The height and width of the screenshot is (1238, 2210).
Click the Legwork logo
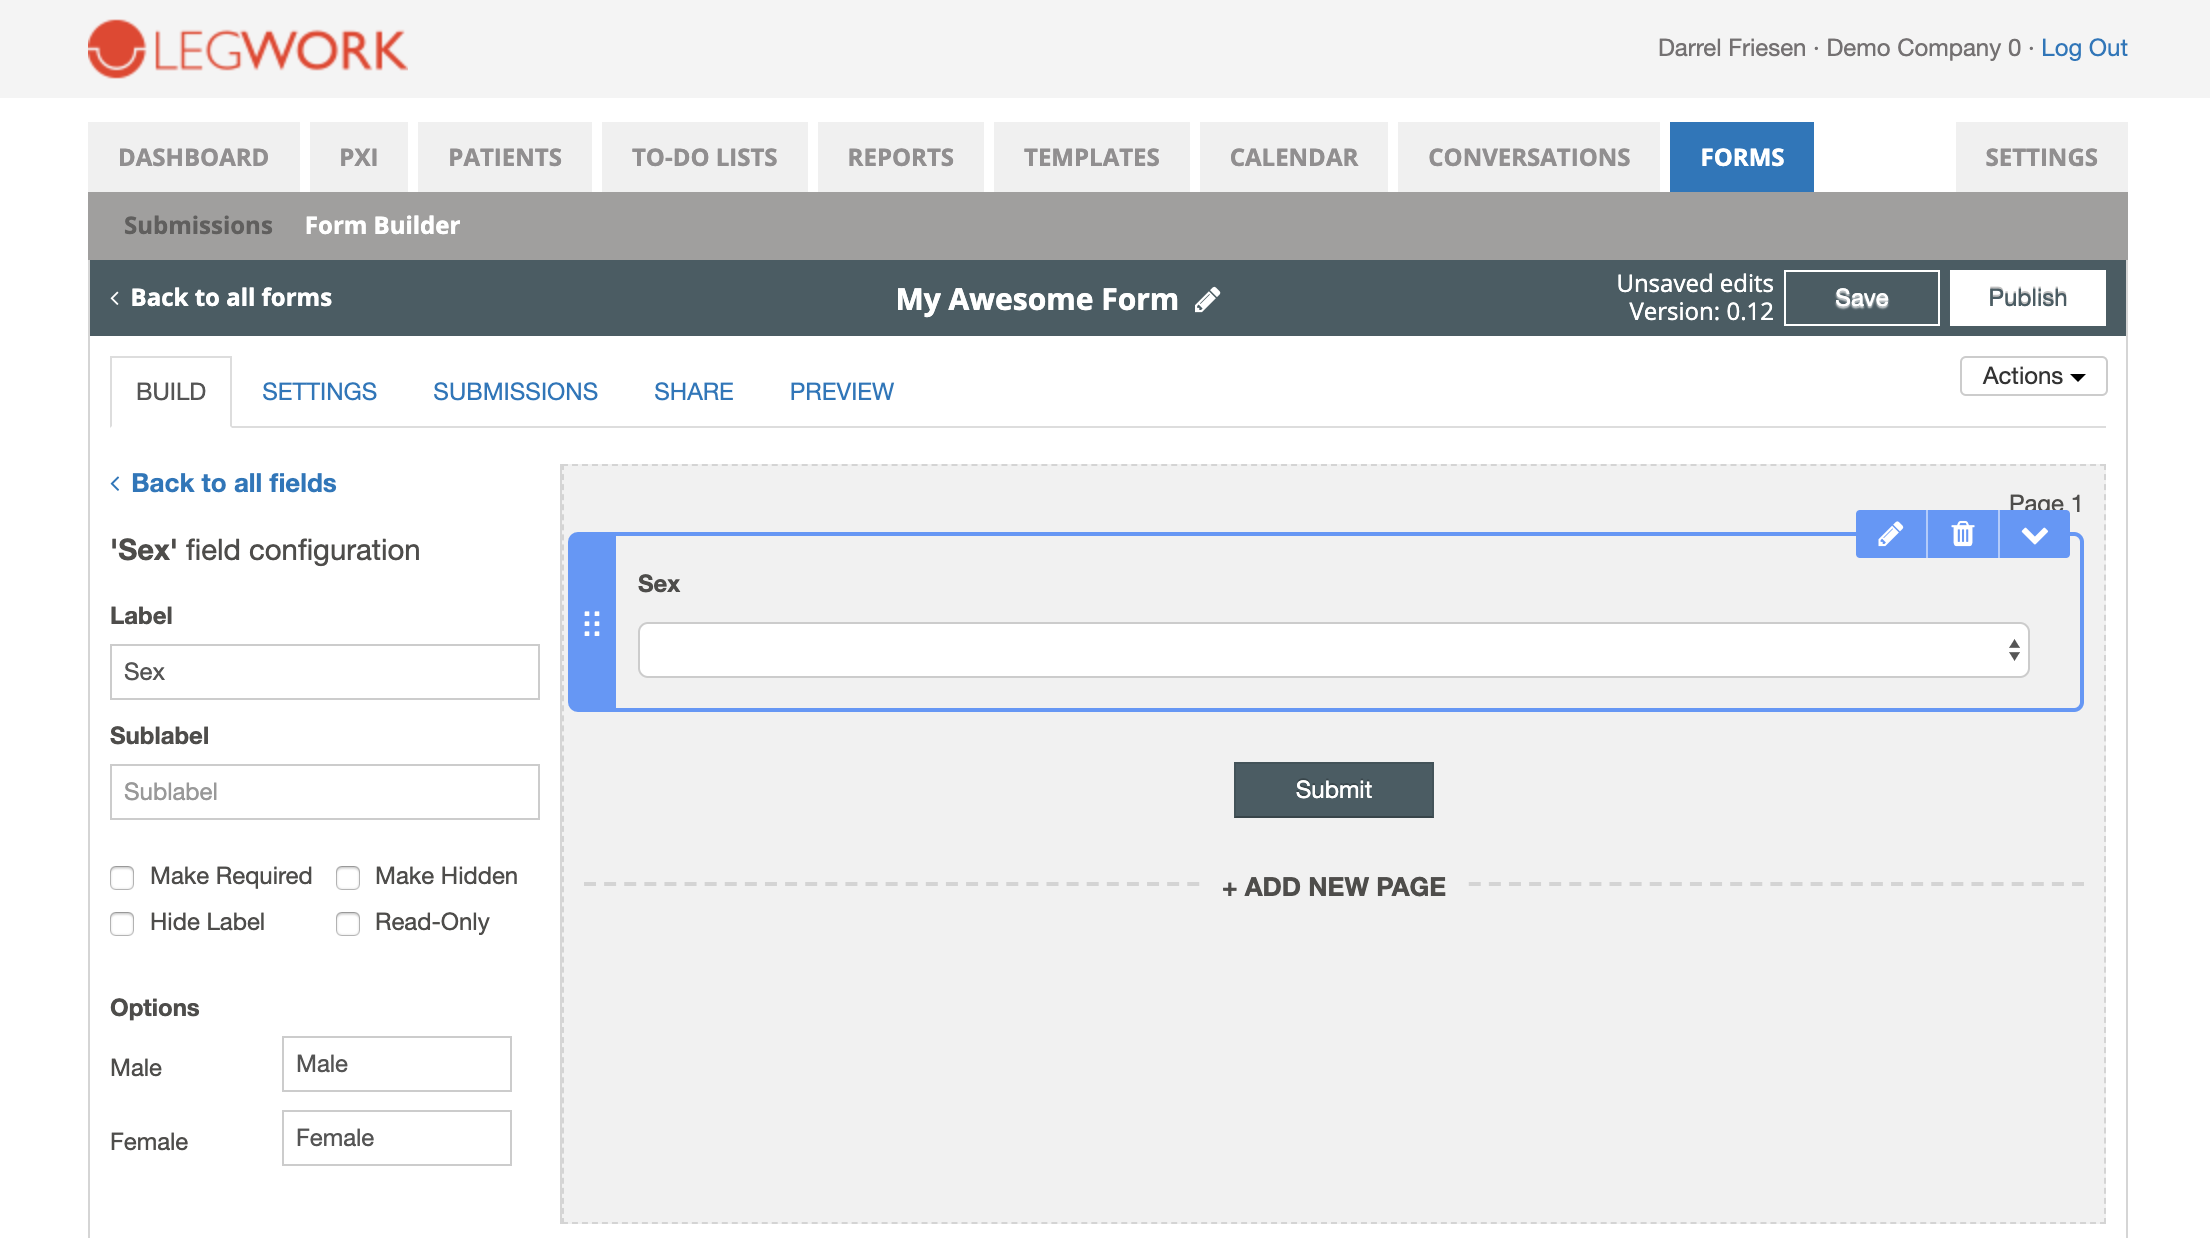tap(247, 49)
